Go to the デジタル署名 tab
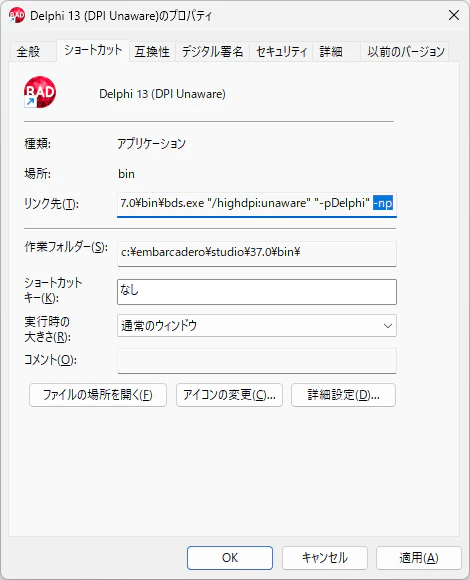 (212, 51)
